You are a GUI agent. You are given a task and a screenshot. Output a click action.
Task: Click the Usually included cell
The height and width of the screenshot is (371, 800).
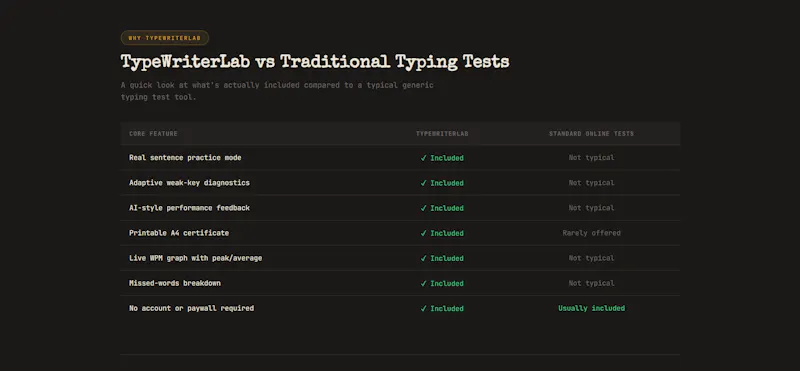pyautogui.click(x=591, y=308)
